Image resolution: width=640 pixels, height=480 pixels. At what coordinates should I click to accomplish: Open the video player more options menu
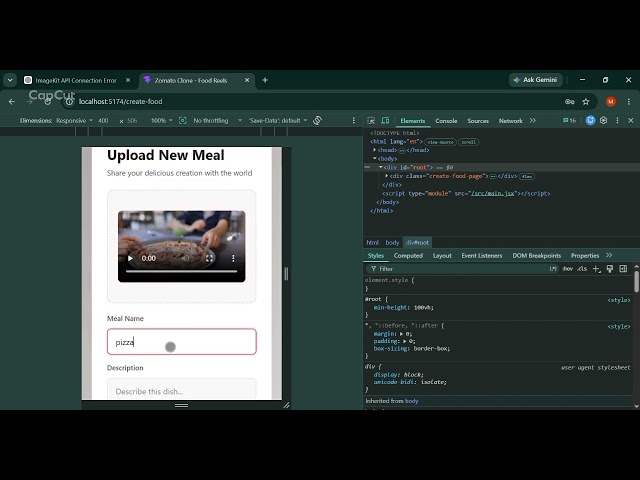coord(233,258)
